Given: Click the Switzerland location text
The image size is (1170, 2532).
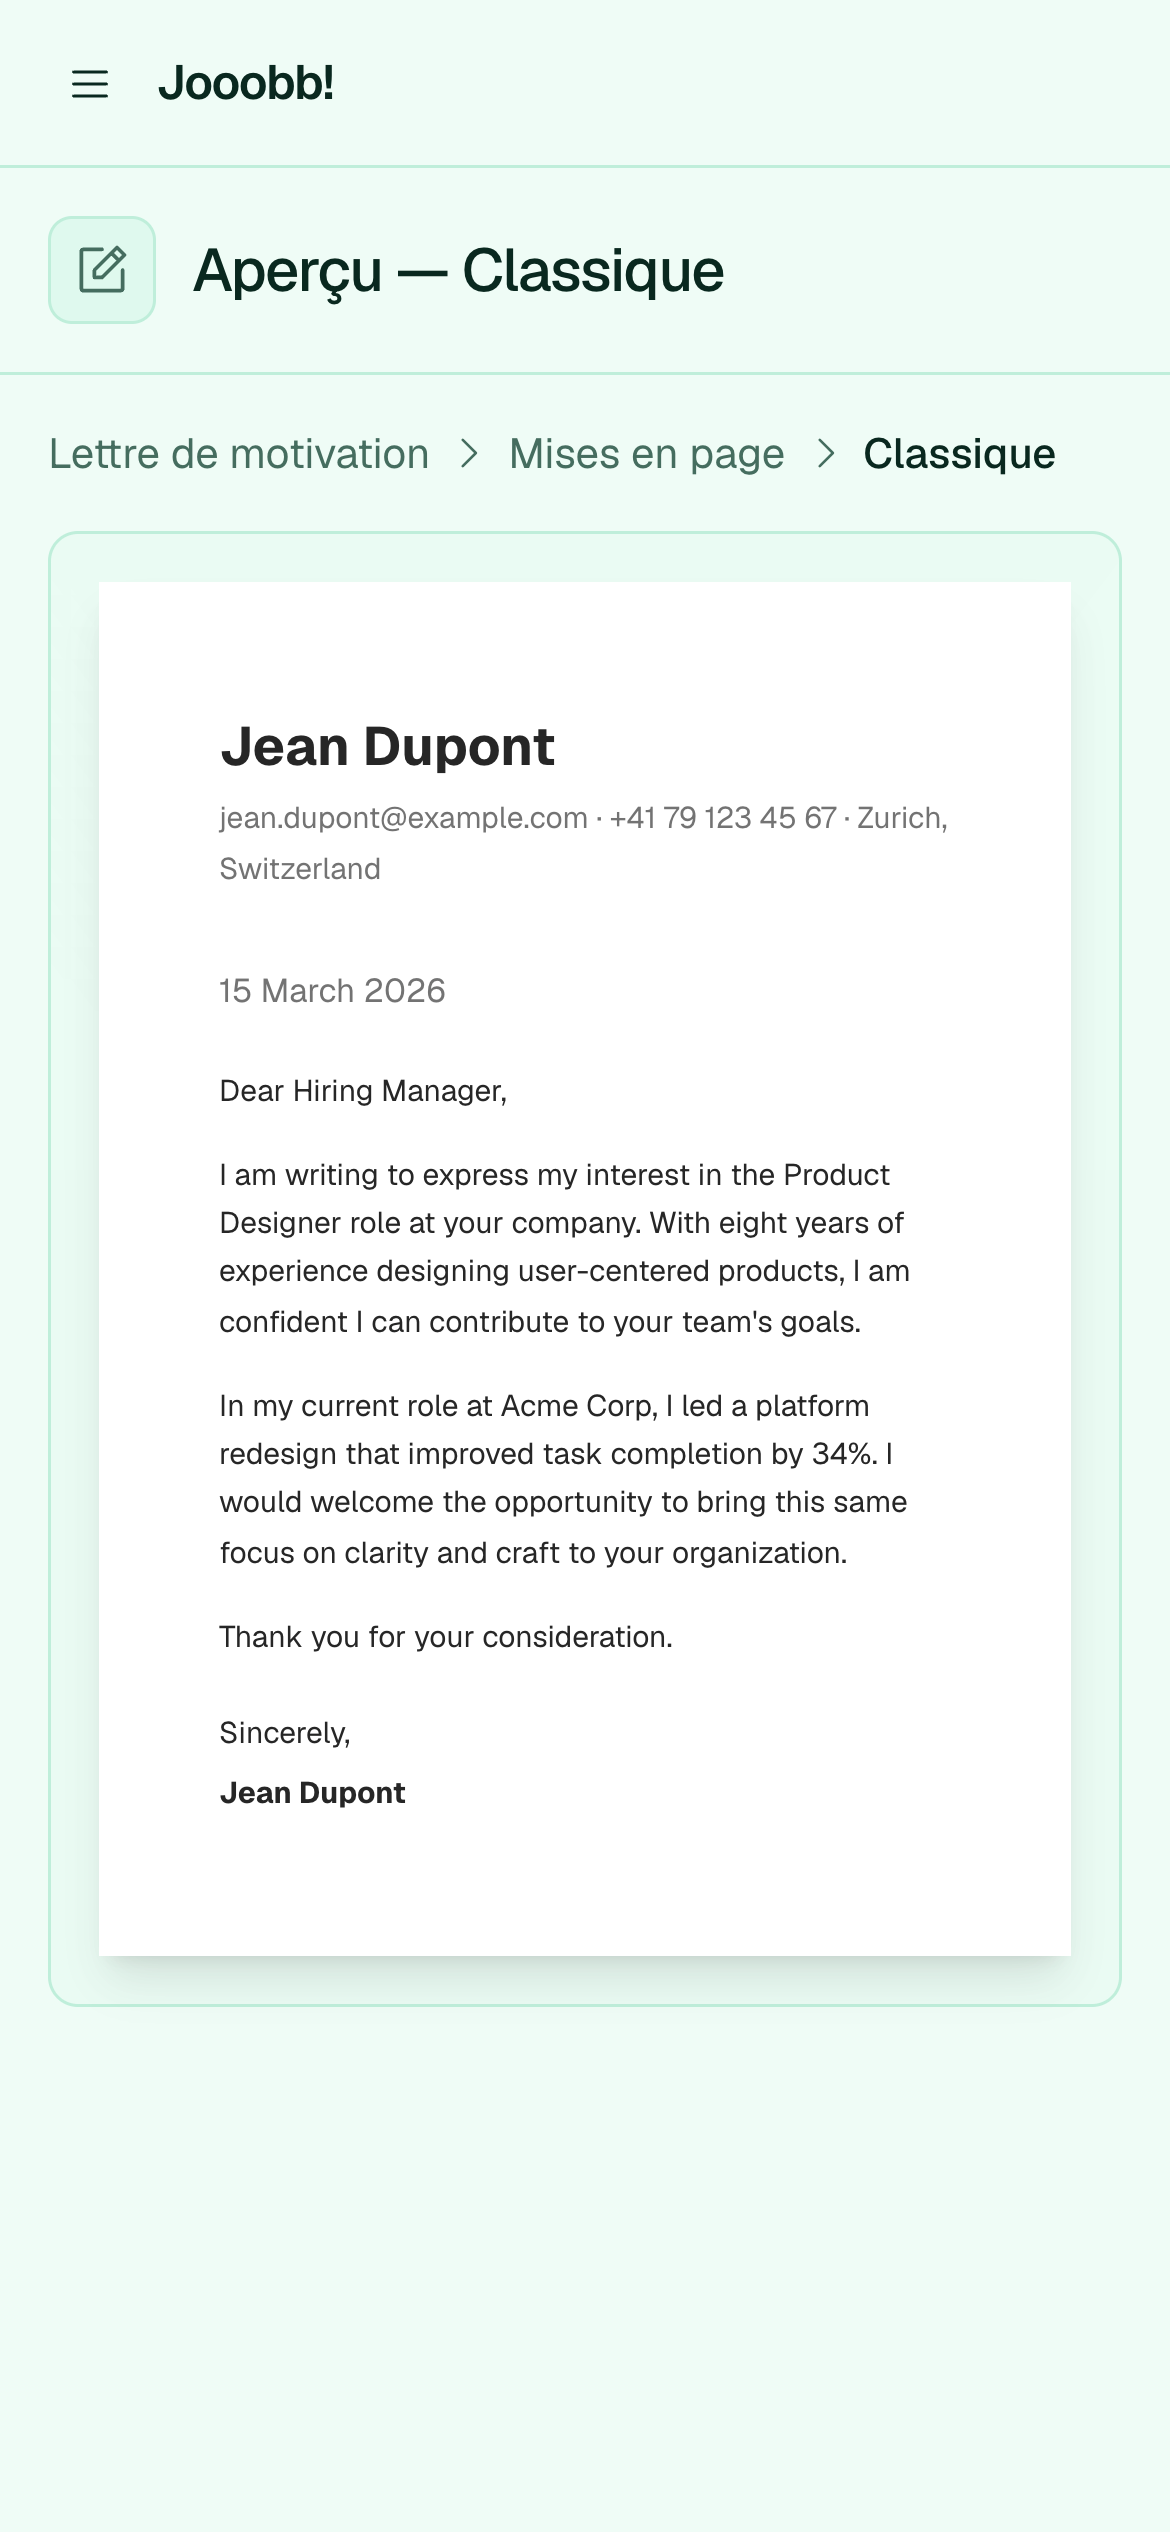Looking at the screenshot, I should coord(300,869).
